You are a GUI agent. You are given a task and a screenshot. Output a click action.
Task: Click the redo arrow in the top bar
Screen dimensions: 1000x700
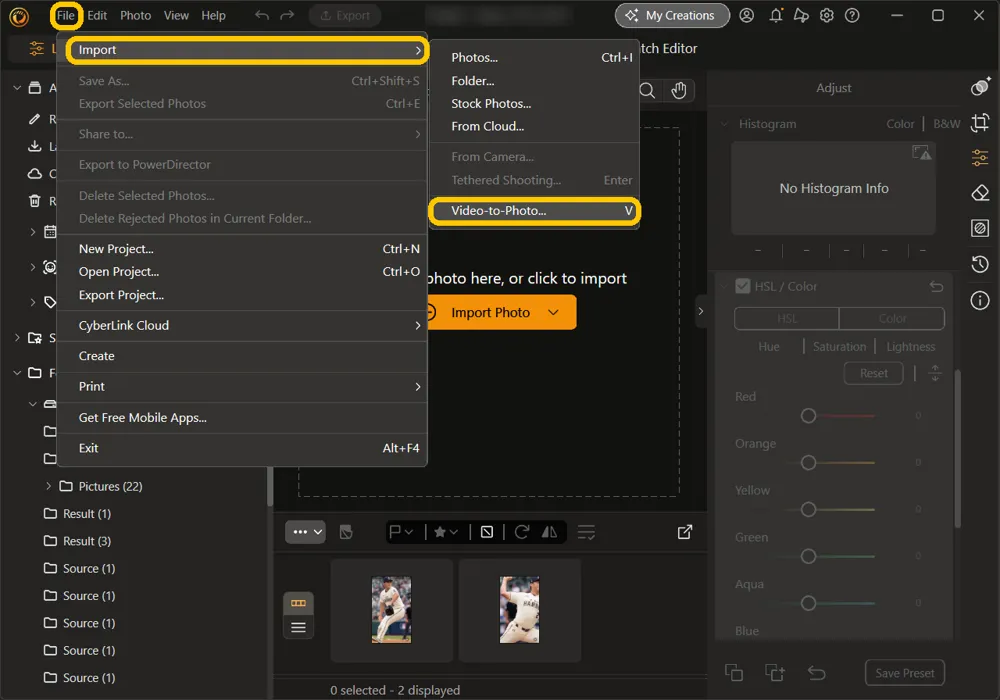tap(288, 15)
